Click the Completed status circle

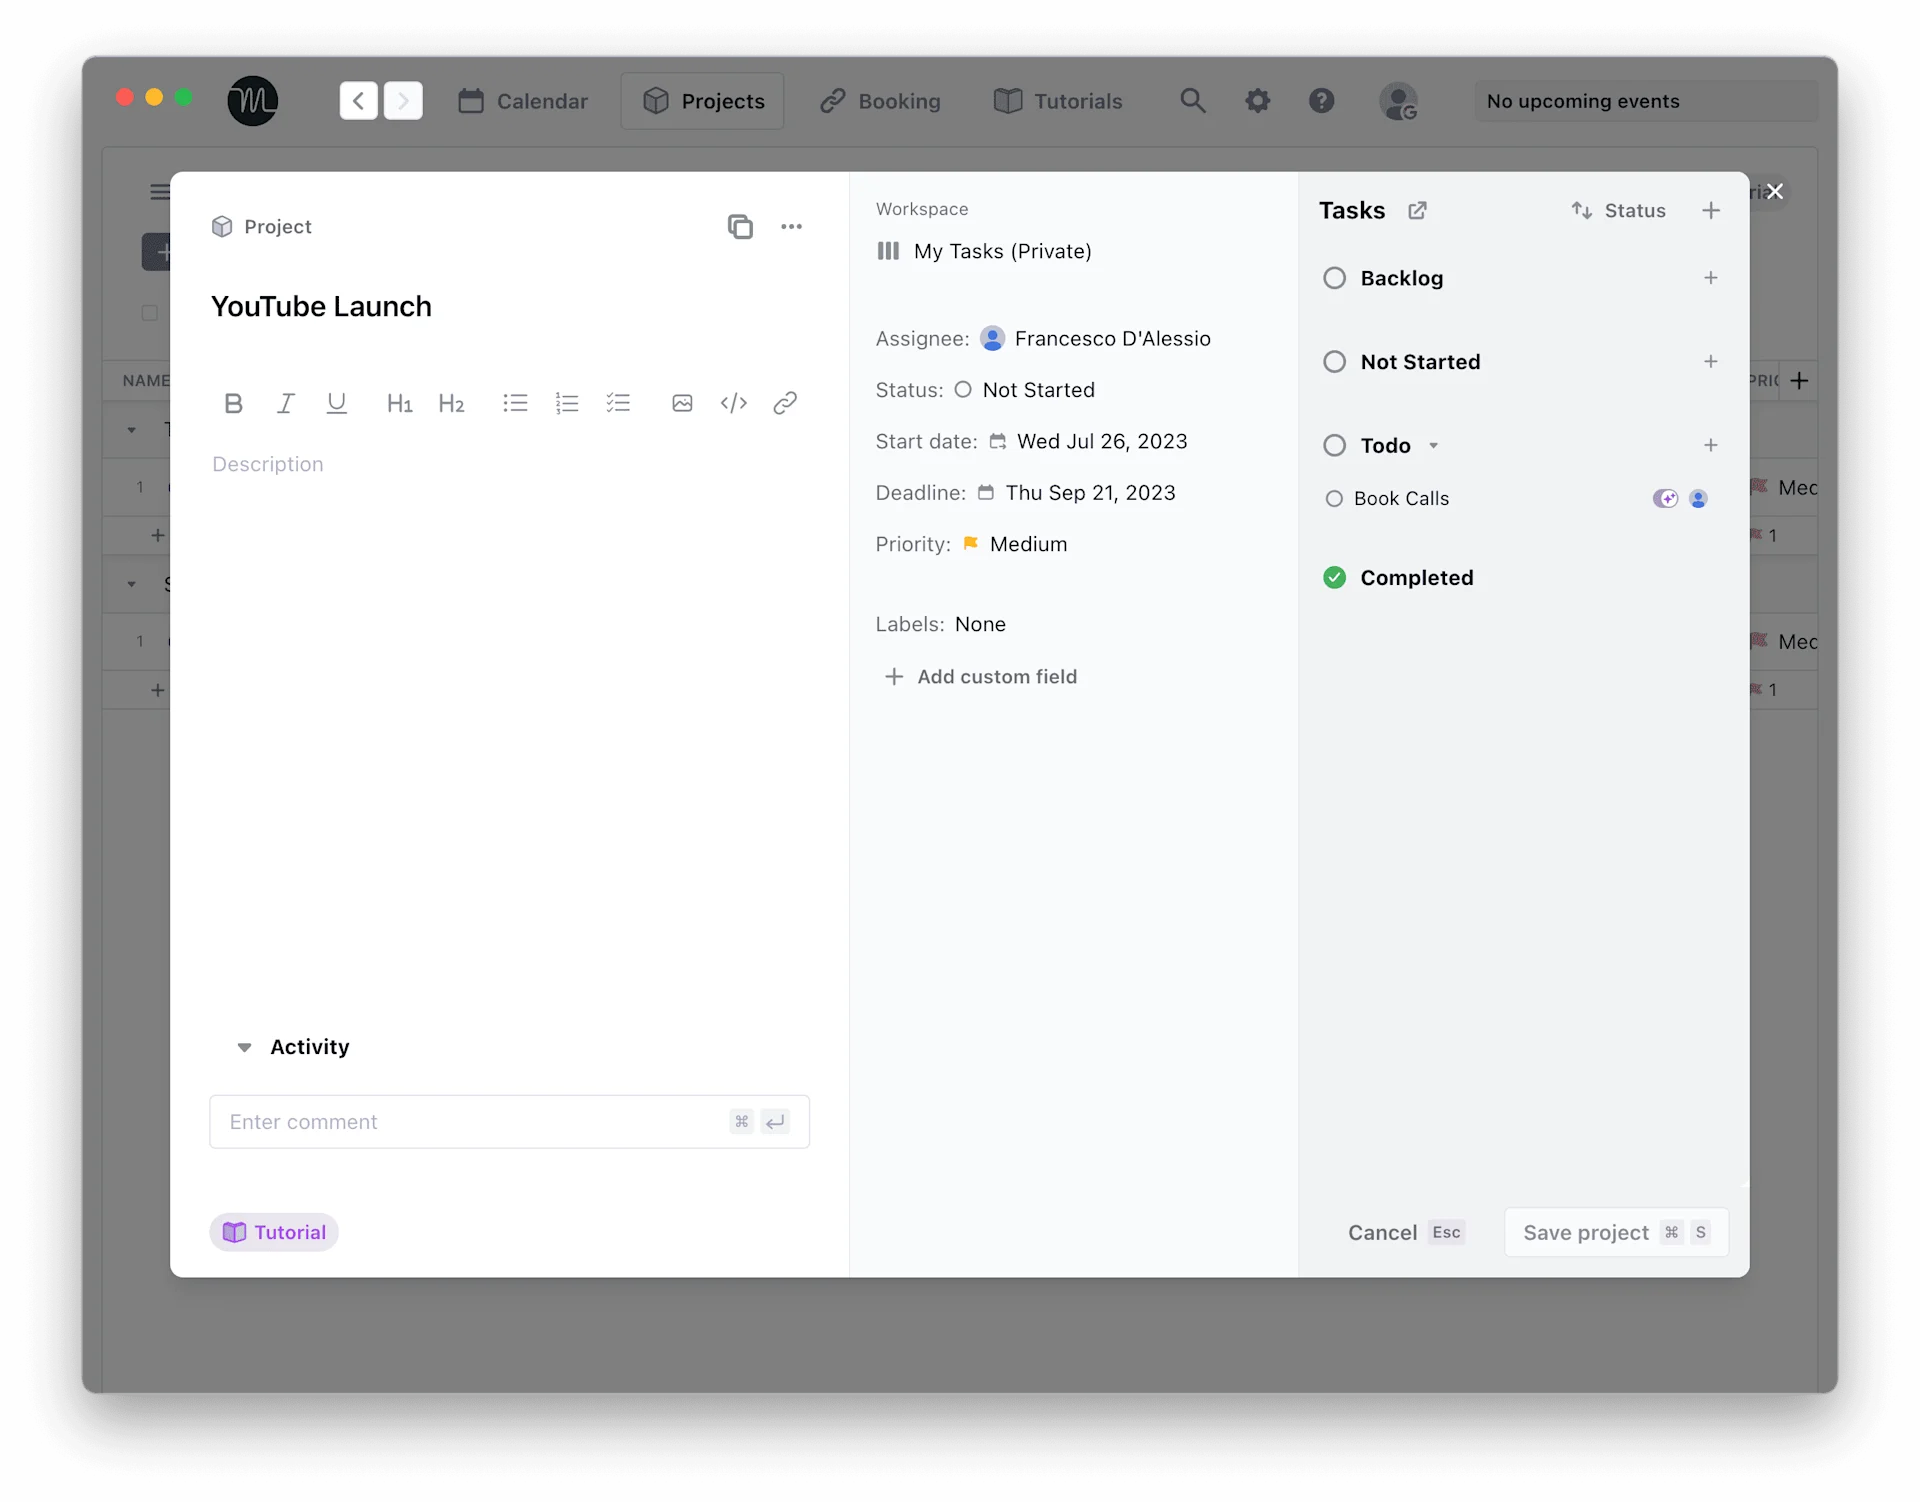(1334, 577)
